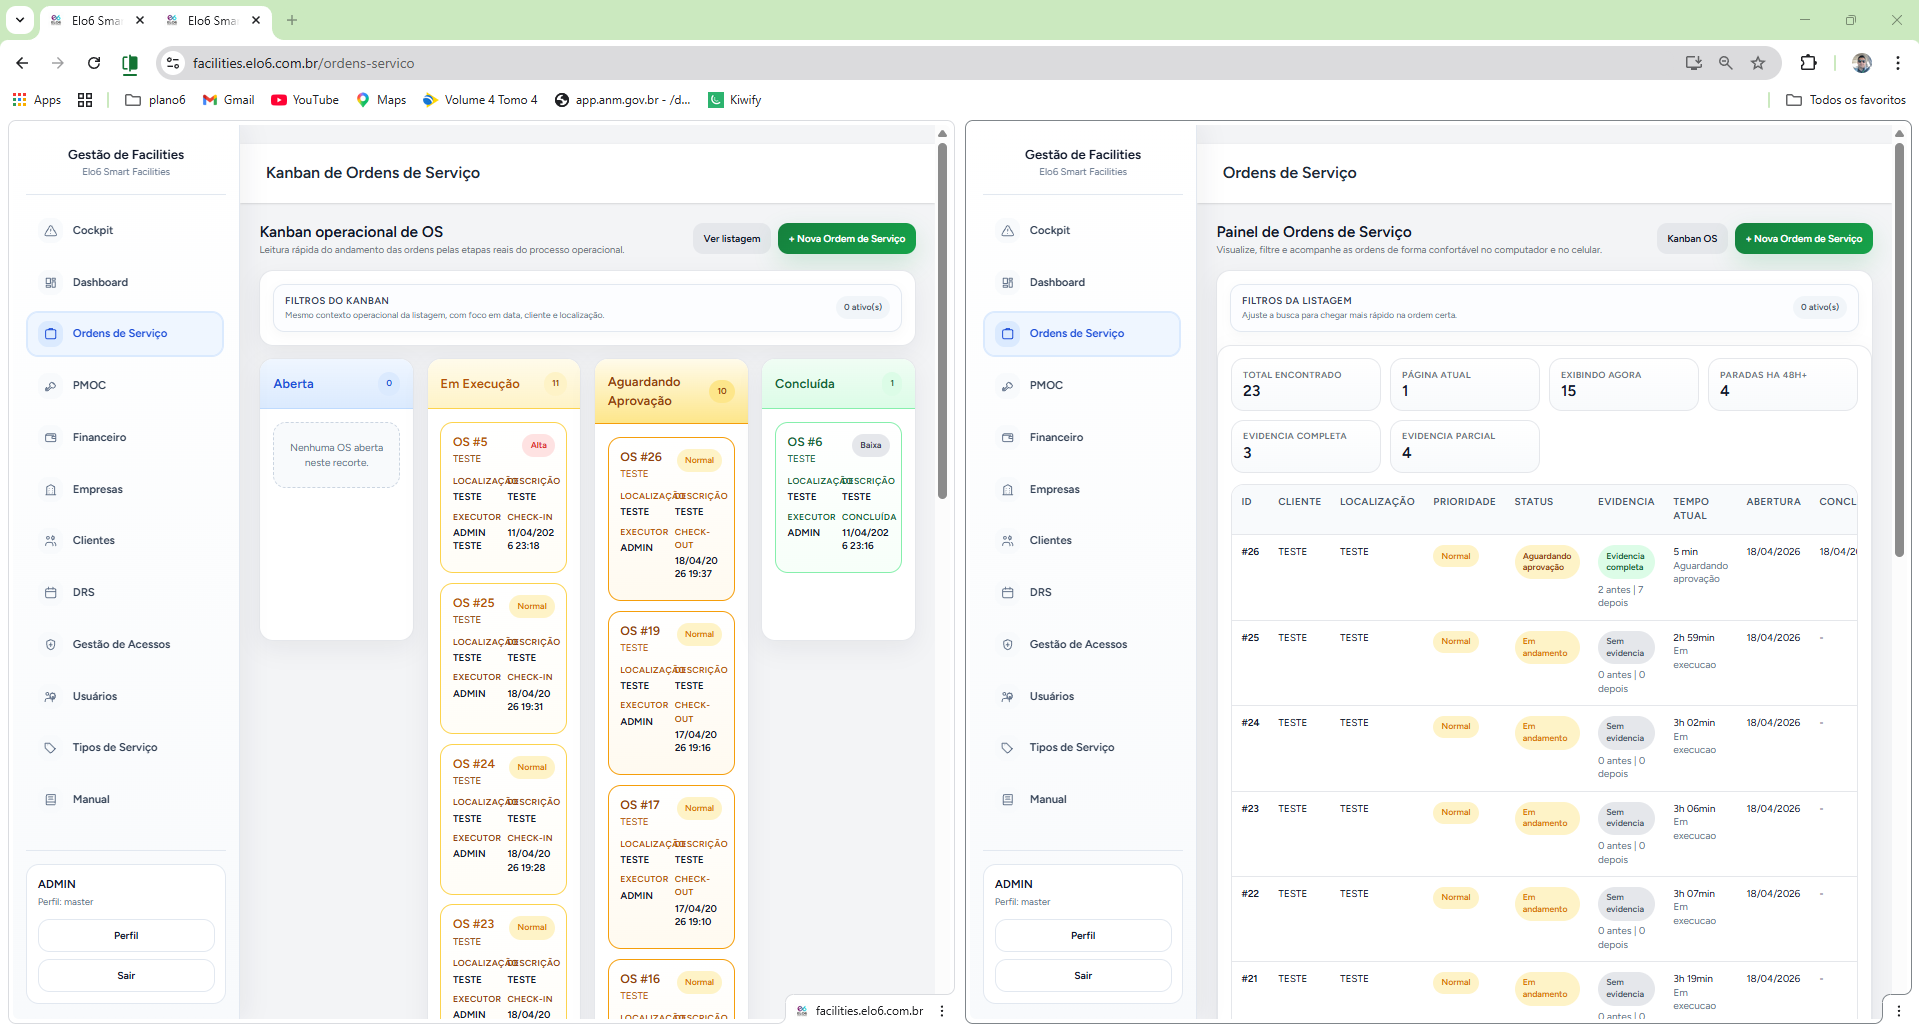Click the Paradas há 48h+ card
The height and width of the screenshot is (1032, 1919).
click(1783, 384)
